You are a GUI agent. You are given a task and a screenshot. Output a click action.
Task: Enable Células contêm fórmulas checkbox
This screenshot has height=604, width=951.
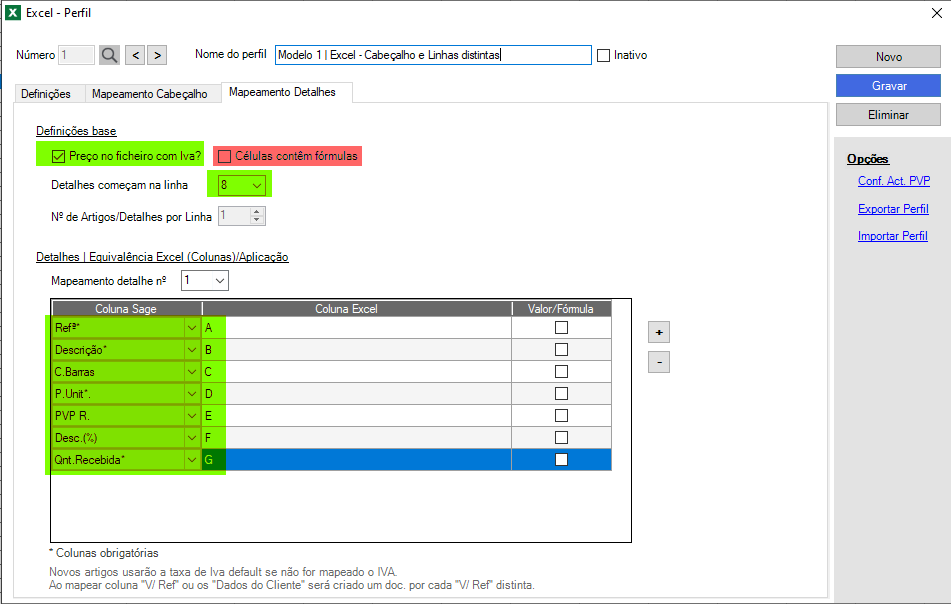coord(224,156)
